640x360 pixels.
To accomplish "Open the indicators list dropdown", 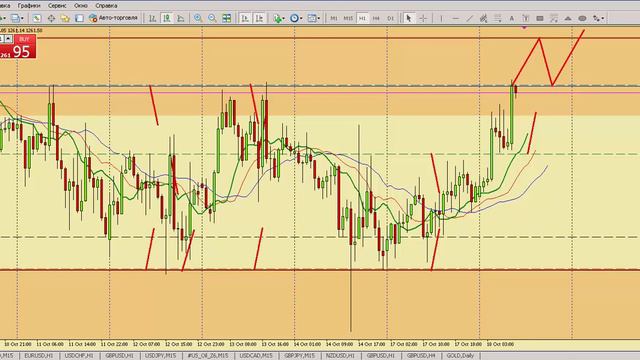I will point(279,18).
